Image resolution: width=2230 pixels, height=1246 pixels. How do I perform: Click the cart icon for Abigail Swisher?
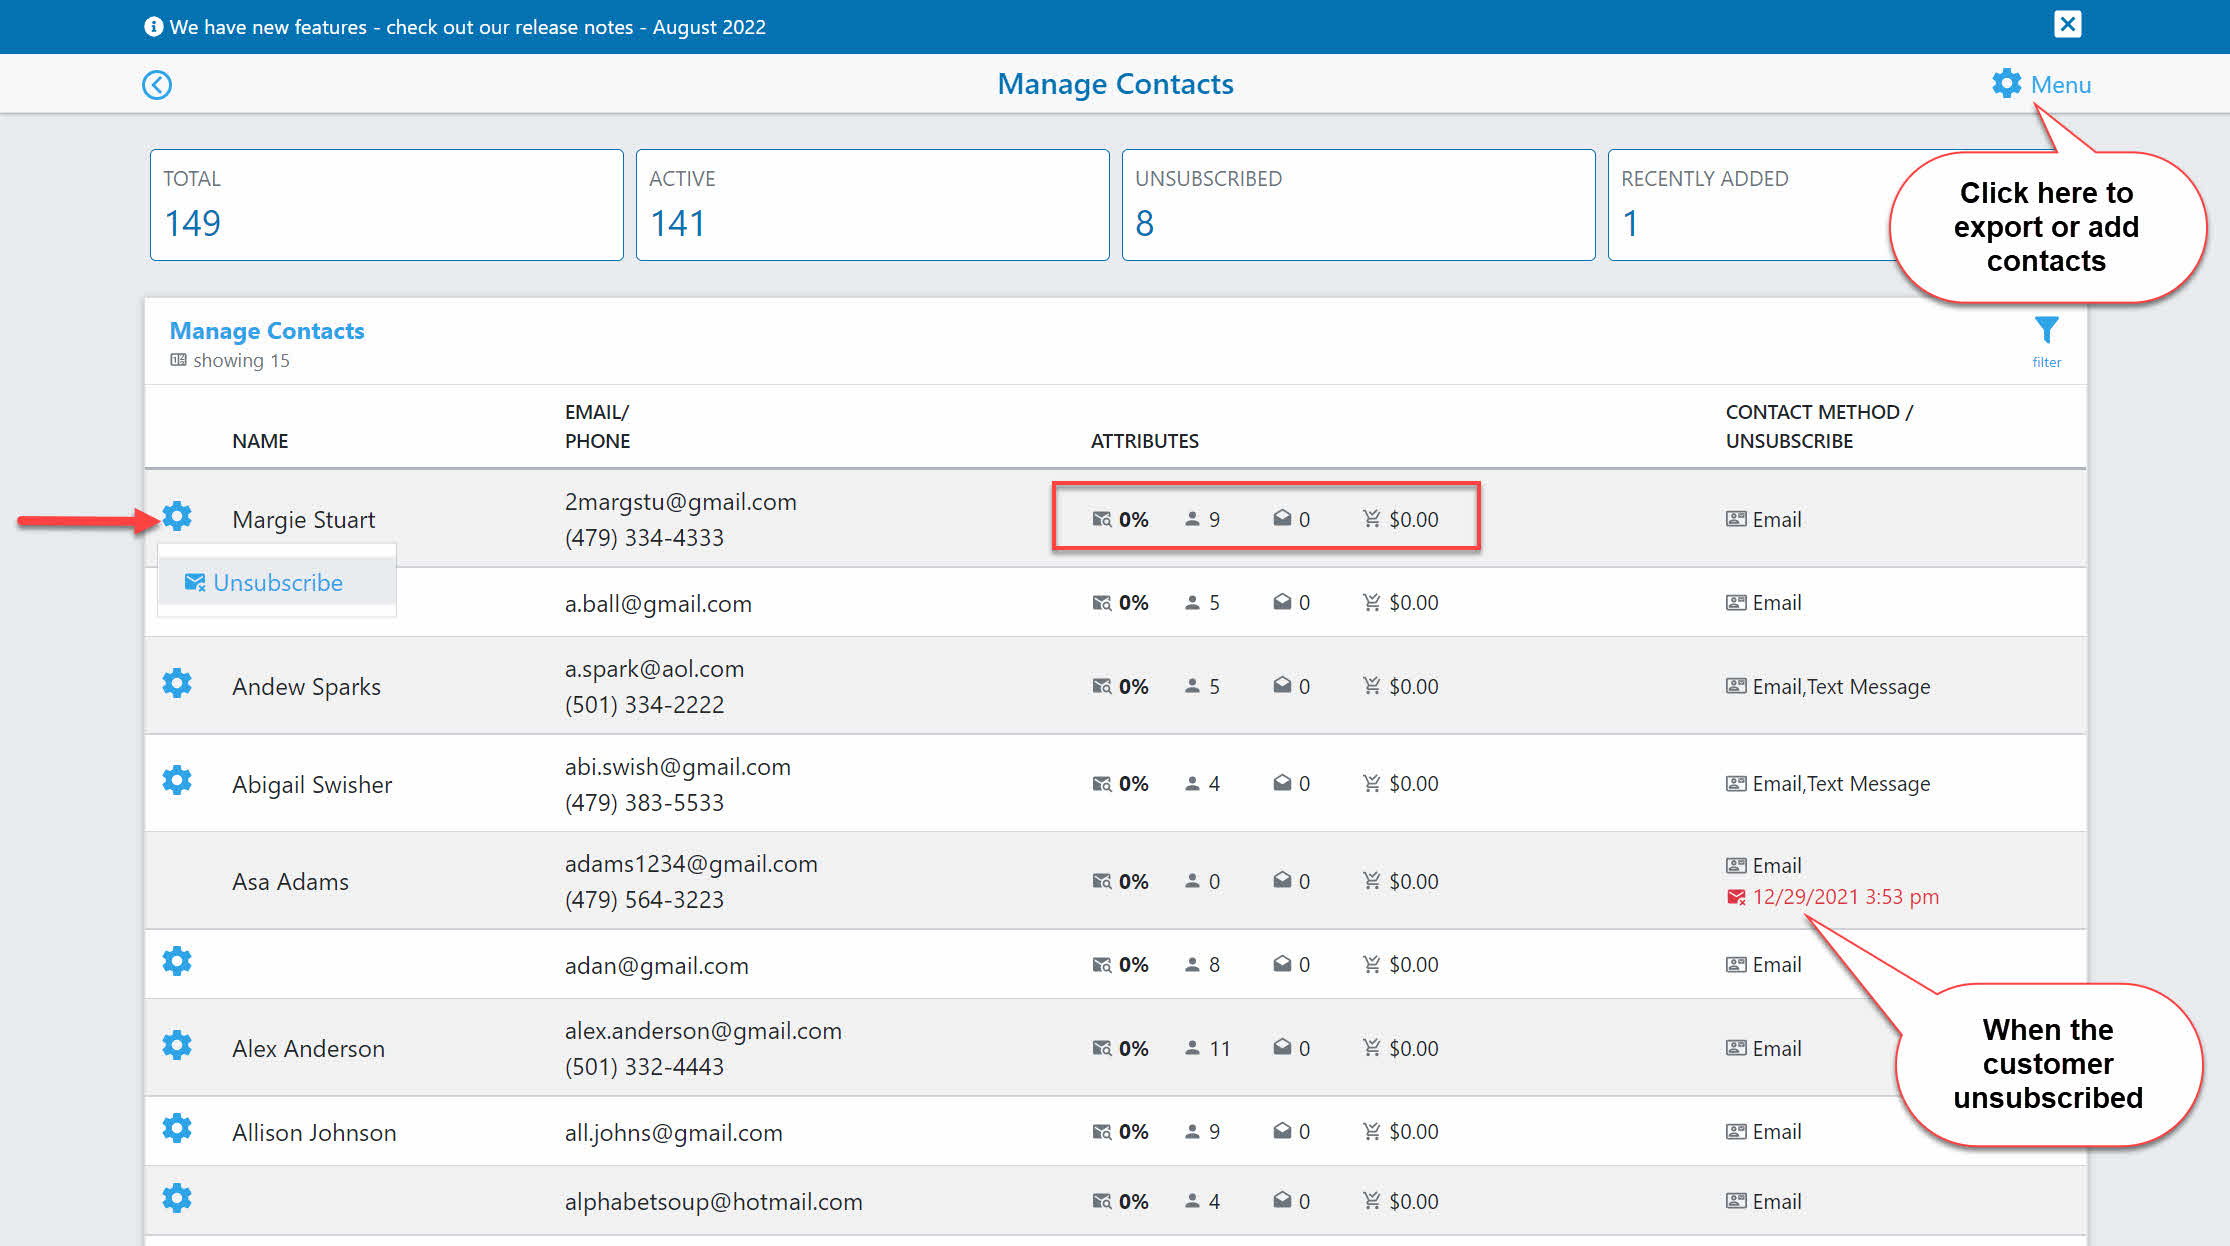click(1372, 783)
